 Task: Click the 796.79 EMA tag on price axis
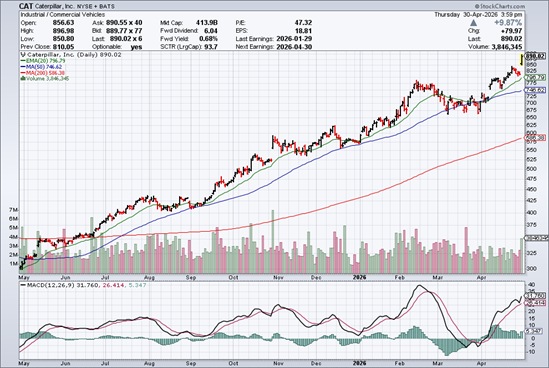click(536, 77)
